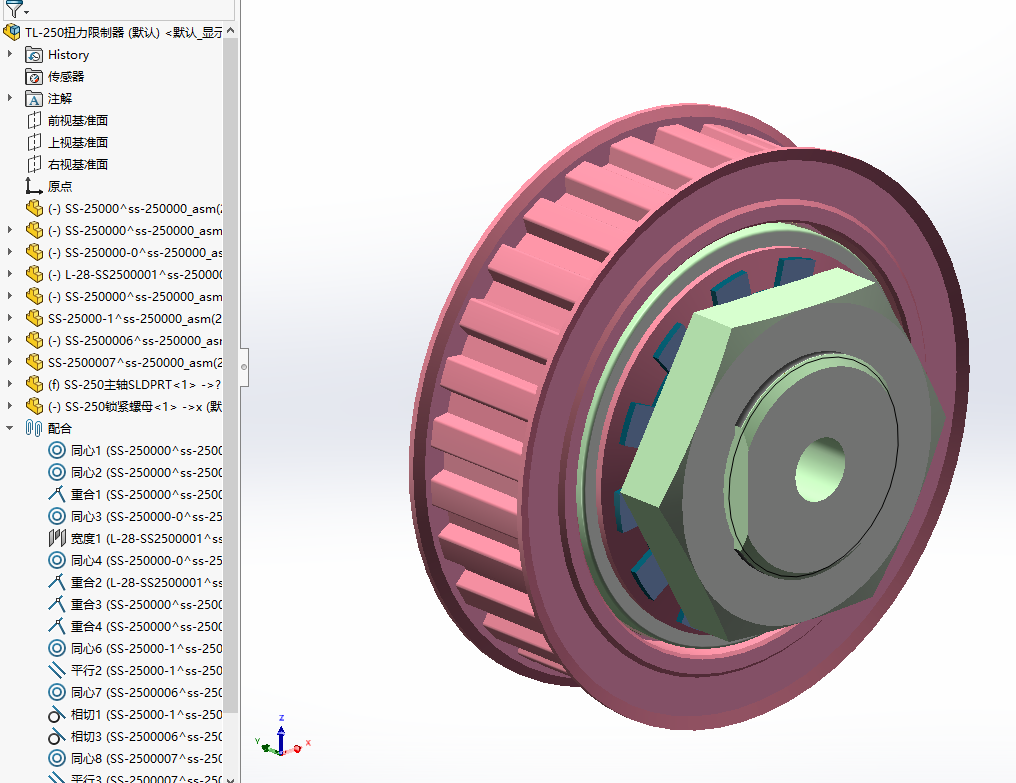Expand the SS-25000-1 component node
The width and height of the screenshot is (1016, 783).
coord(10,318)
